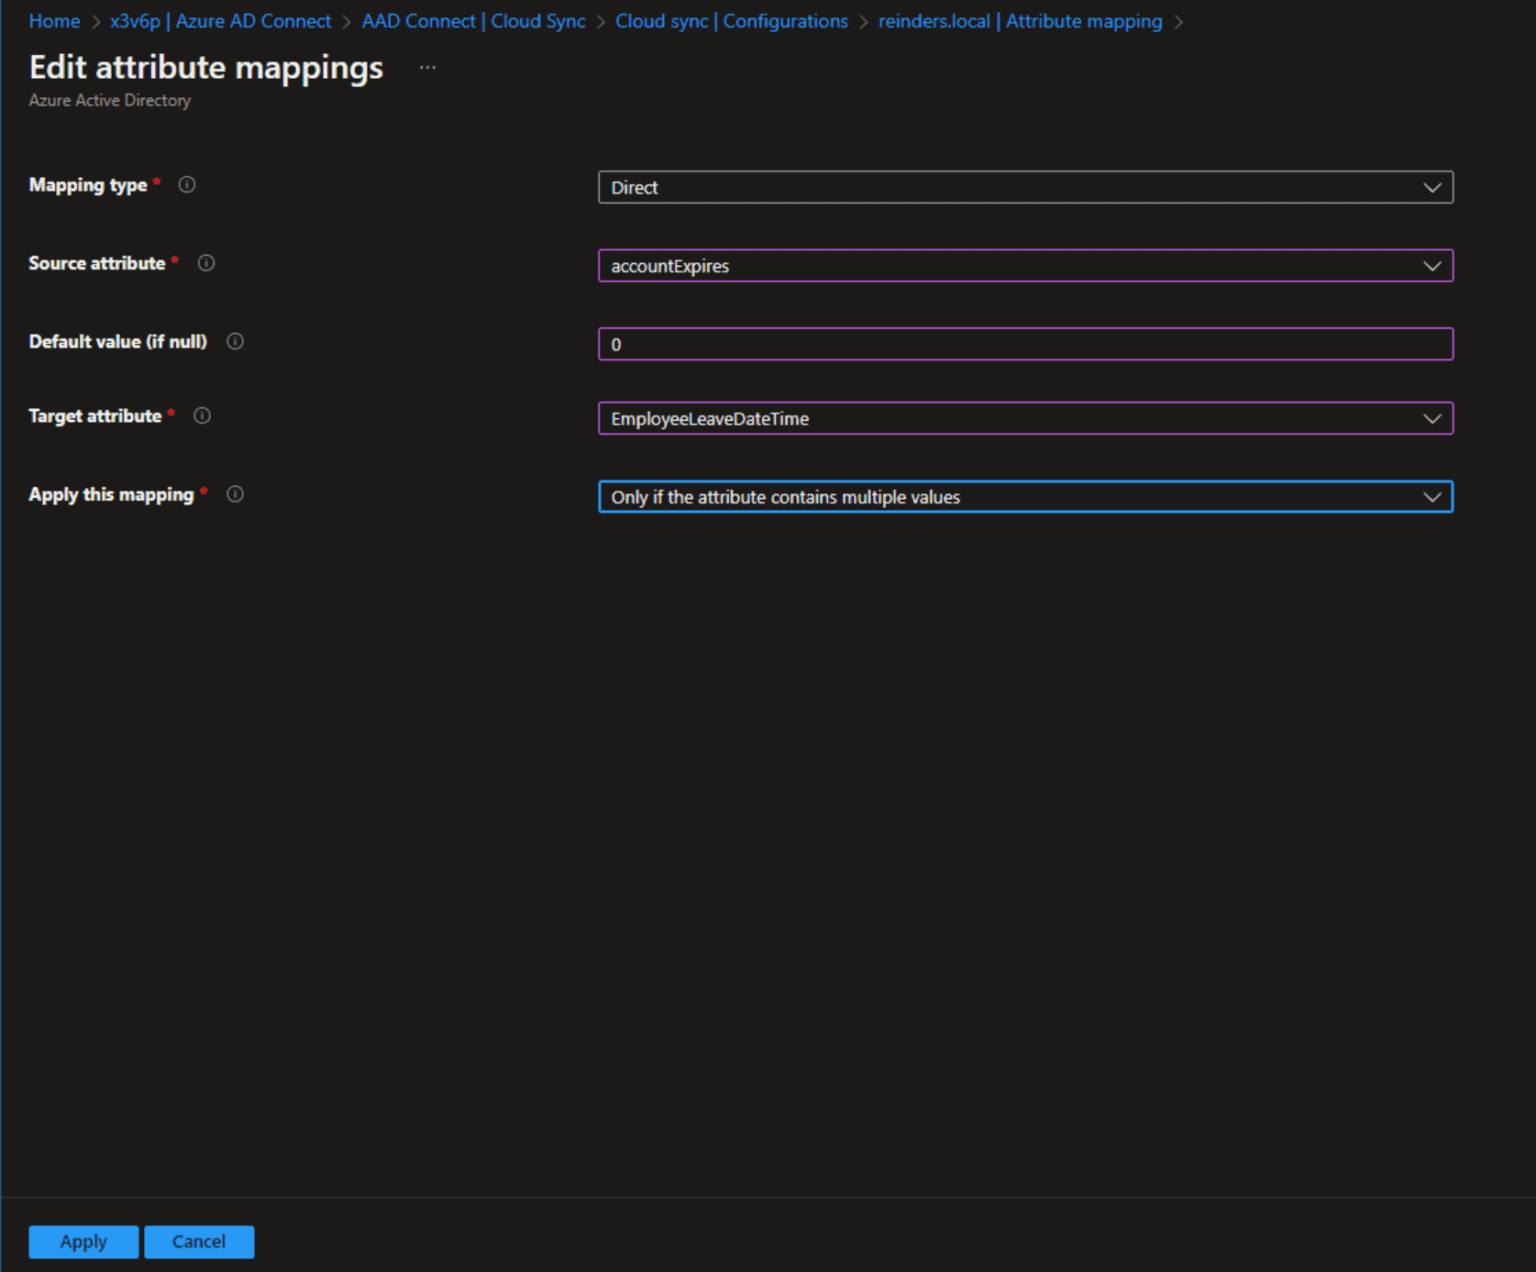
Task: Click the chevron on the Target attribute field
Action: click(x=1433, y=418)
